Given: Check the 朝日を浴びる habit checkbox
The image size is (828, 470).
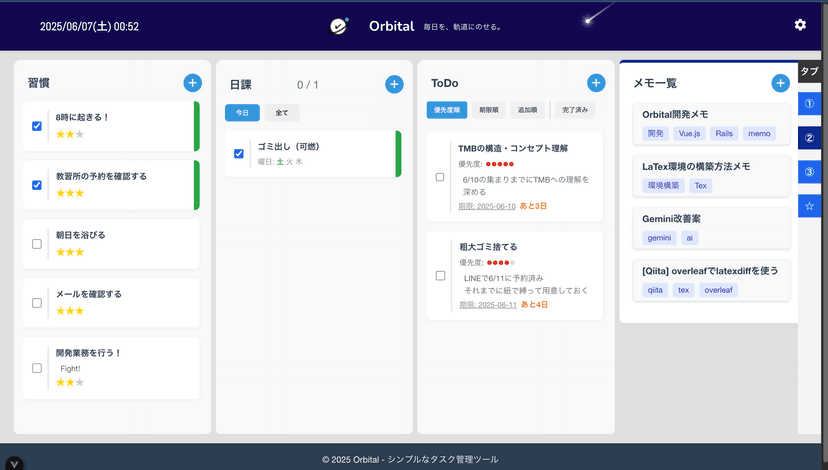Looking at the screenshot, I should [x=37, y=243].
